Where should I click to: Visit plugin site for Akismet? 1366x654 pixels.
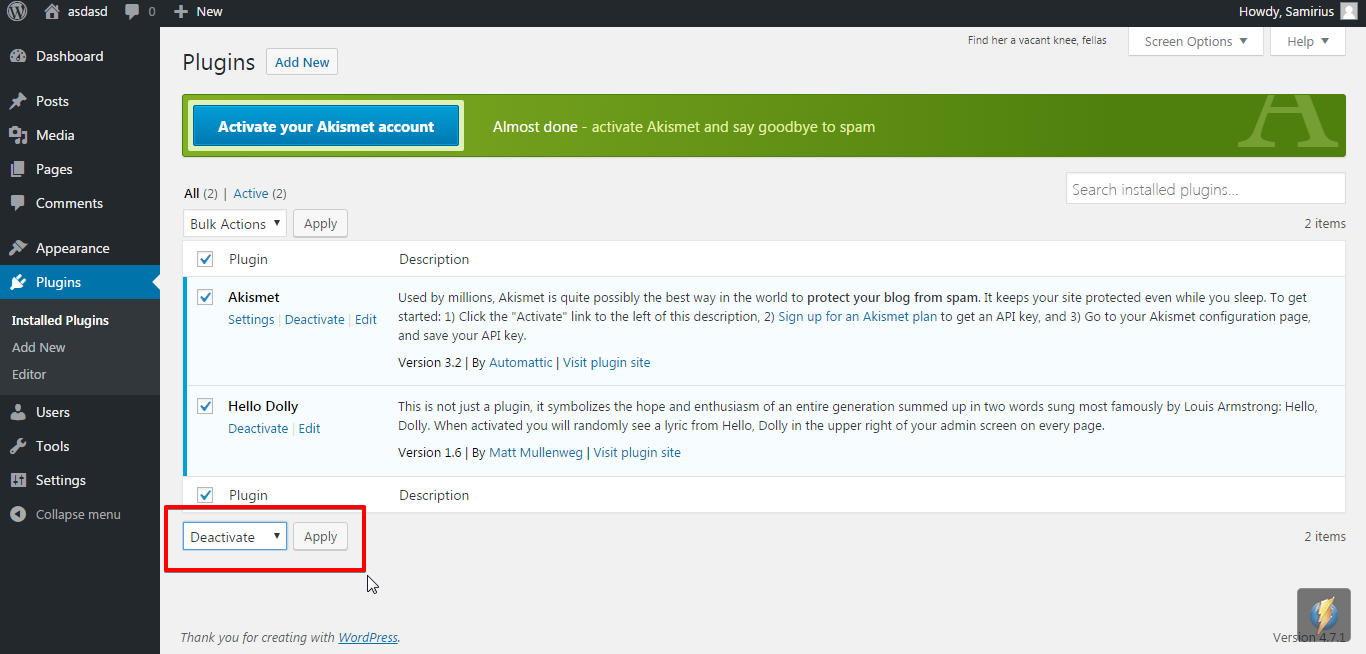coord(607,362)
